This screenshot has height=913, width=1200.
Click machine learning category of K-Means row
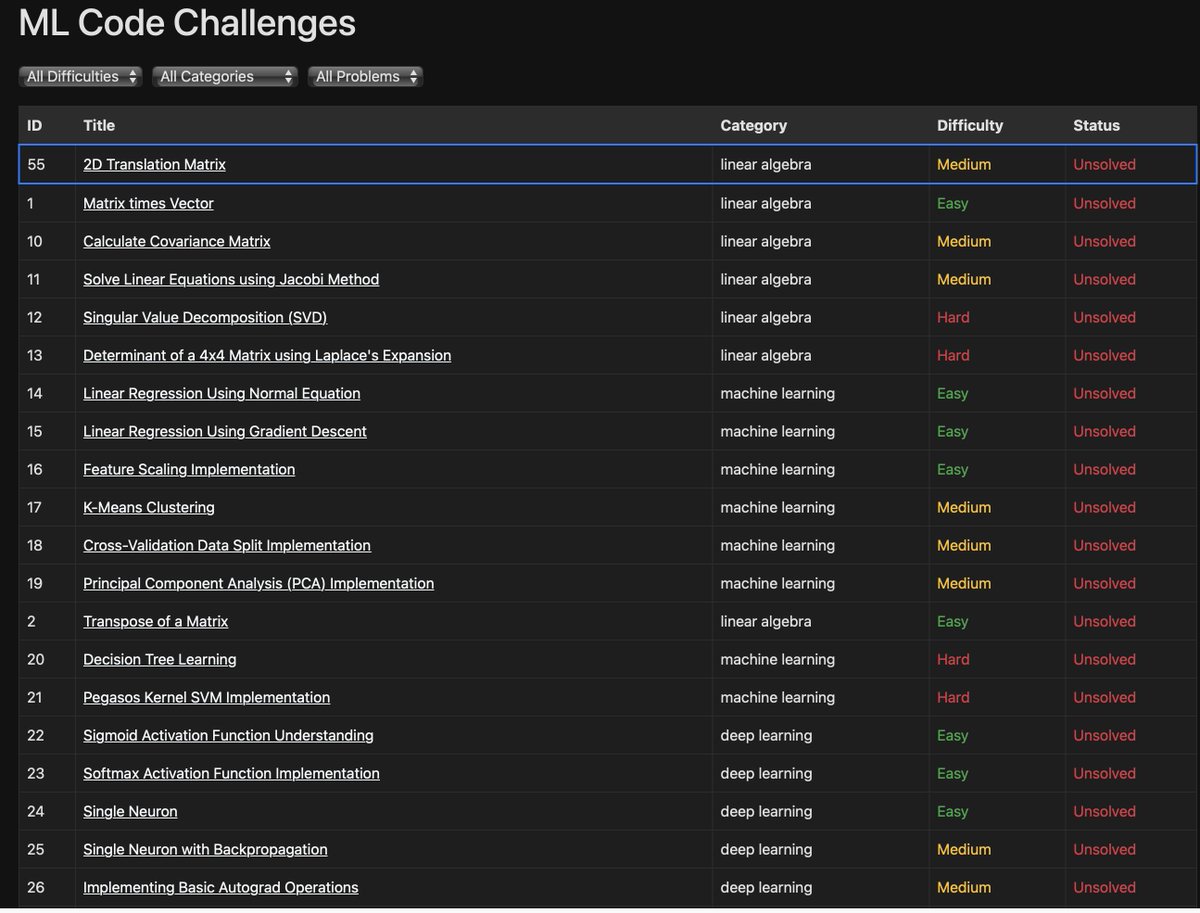[778, 507]
